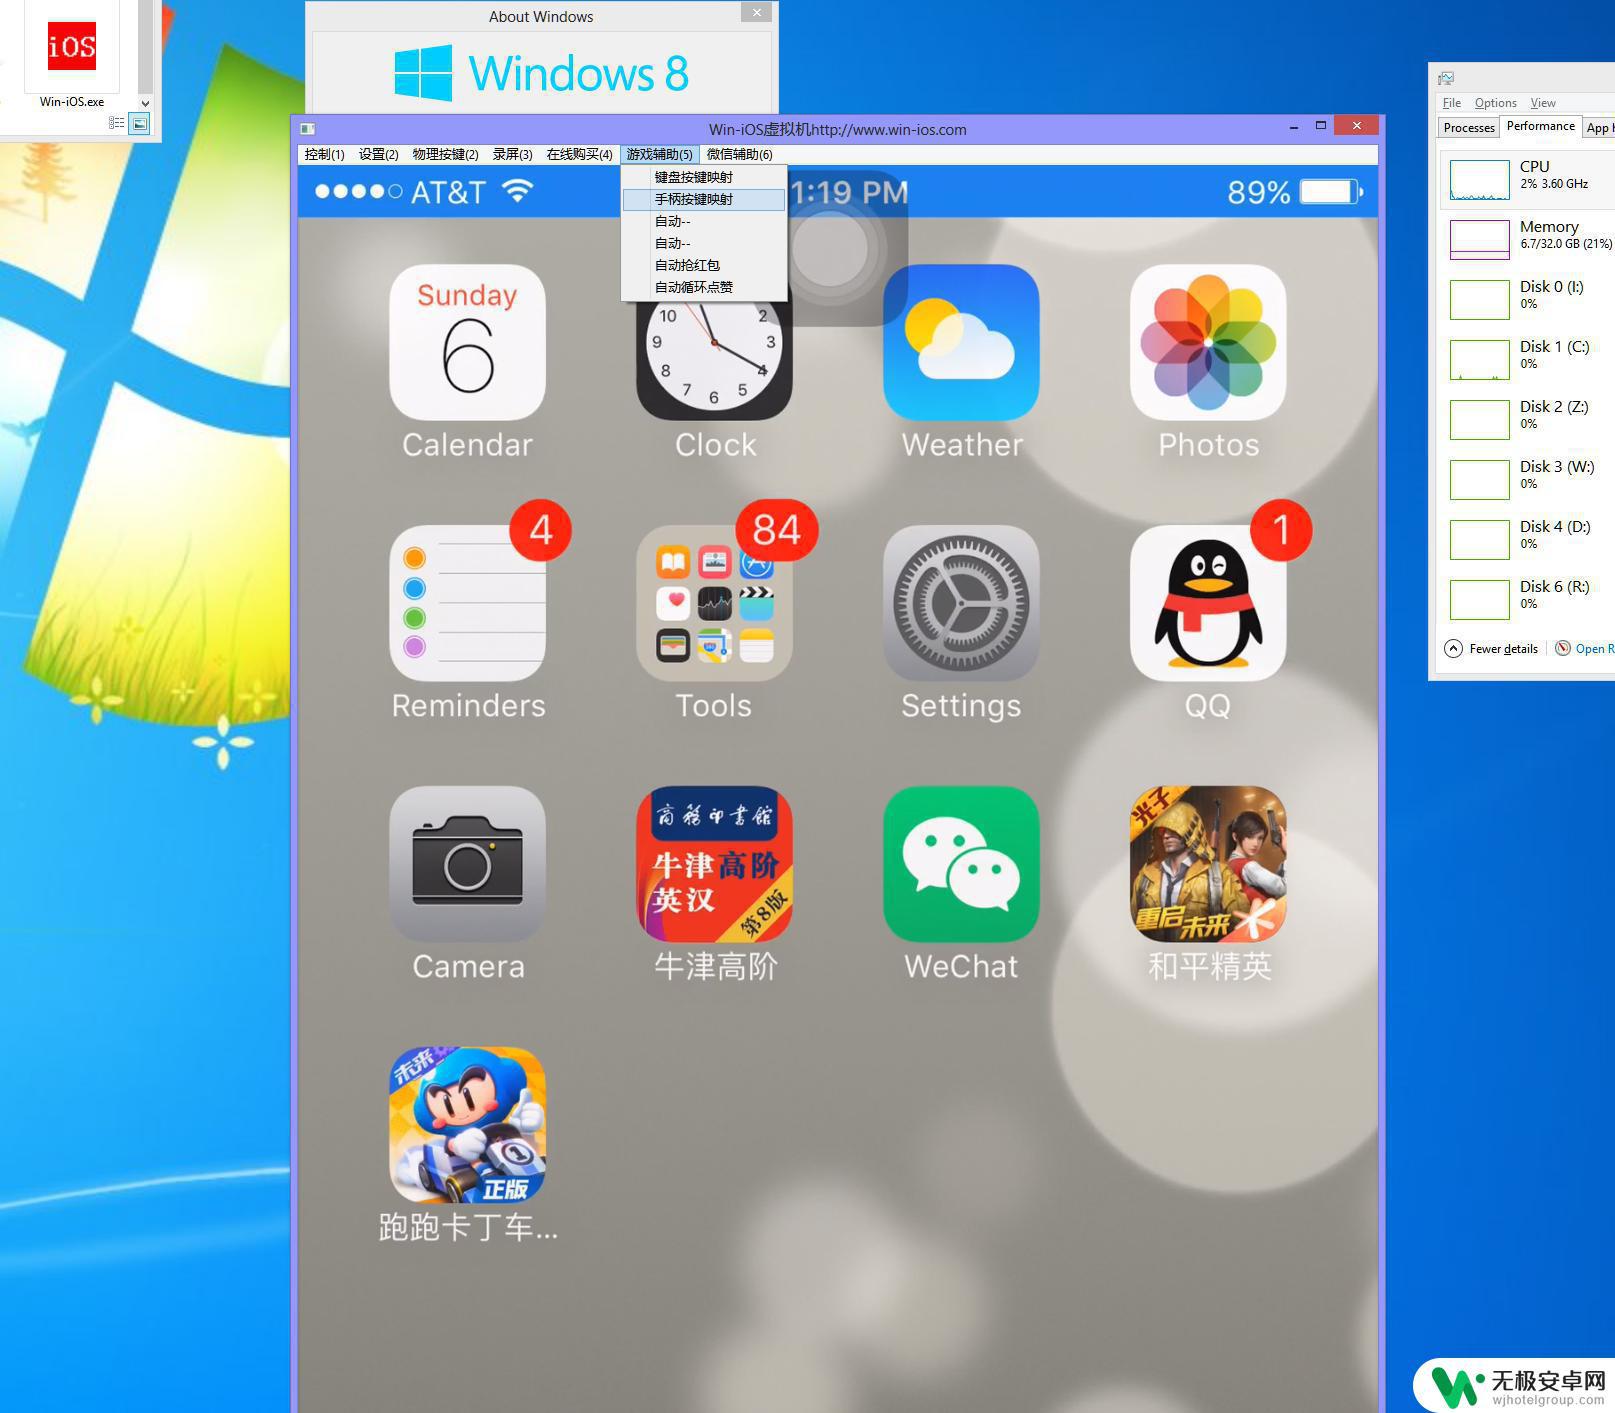Open the Reminders app icon
The height and width of the screenshot is (1413, 1615).
pos(467,603)
